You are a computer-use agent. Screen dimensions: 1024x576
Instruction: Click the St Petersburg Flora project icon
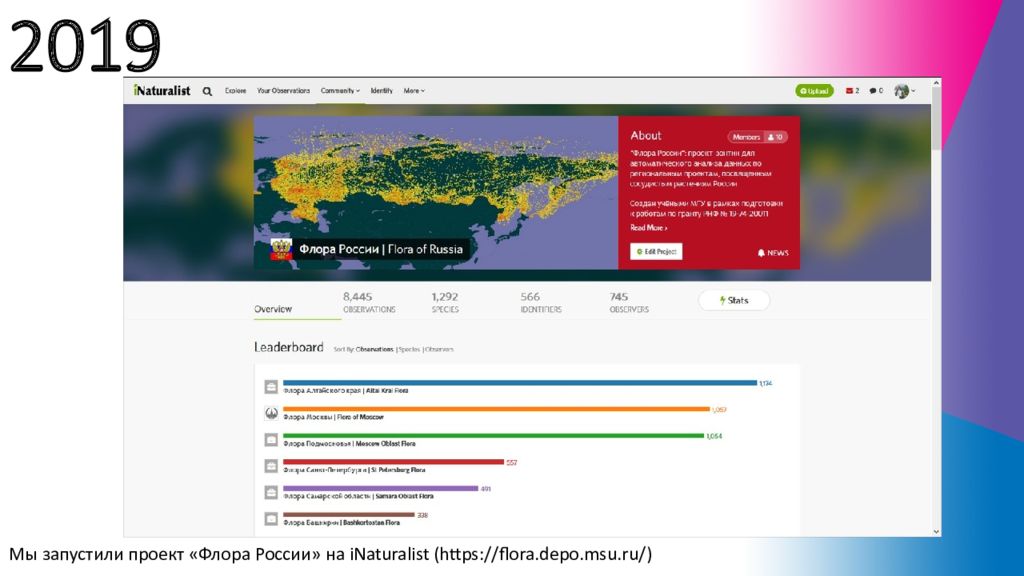271,466
